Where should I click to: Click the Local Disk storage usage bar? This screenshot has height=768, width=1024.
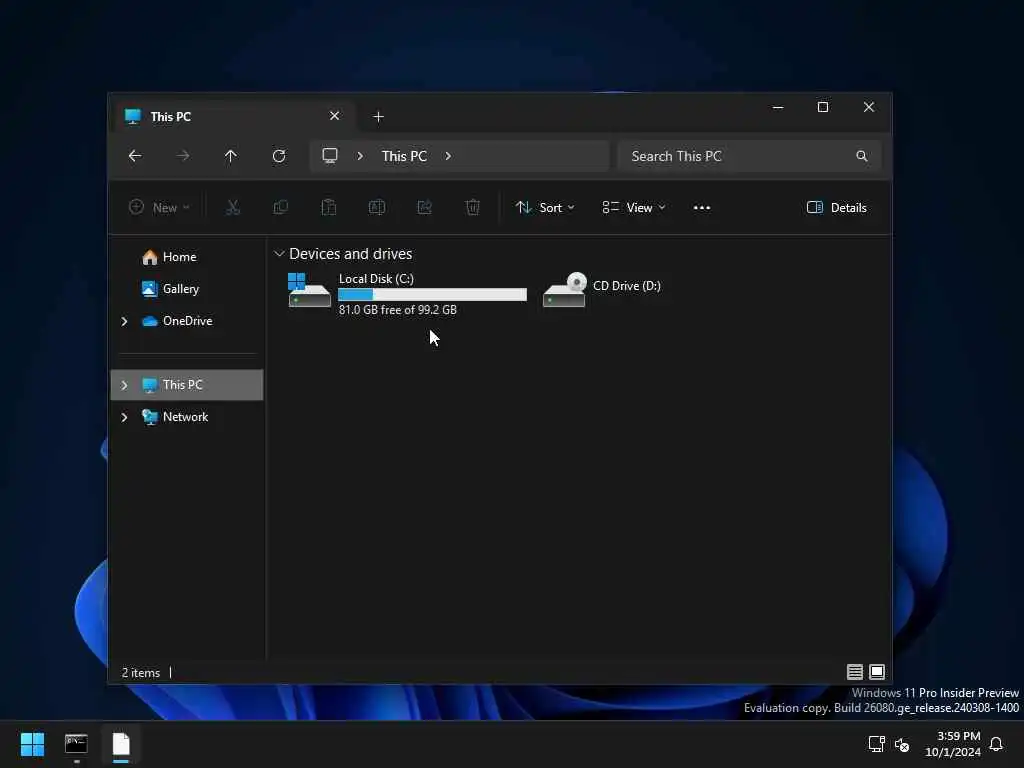(x=432, y=295)
